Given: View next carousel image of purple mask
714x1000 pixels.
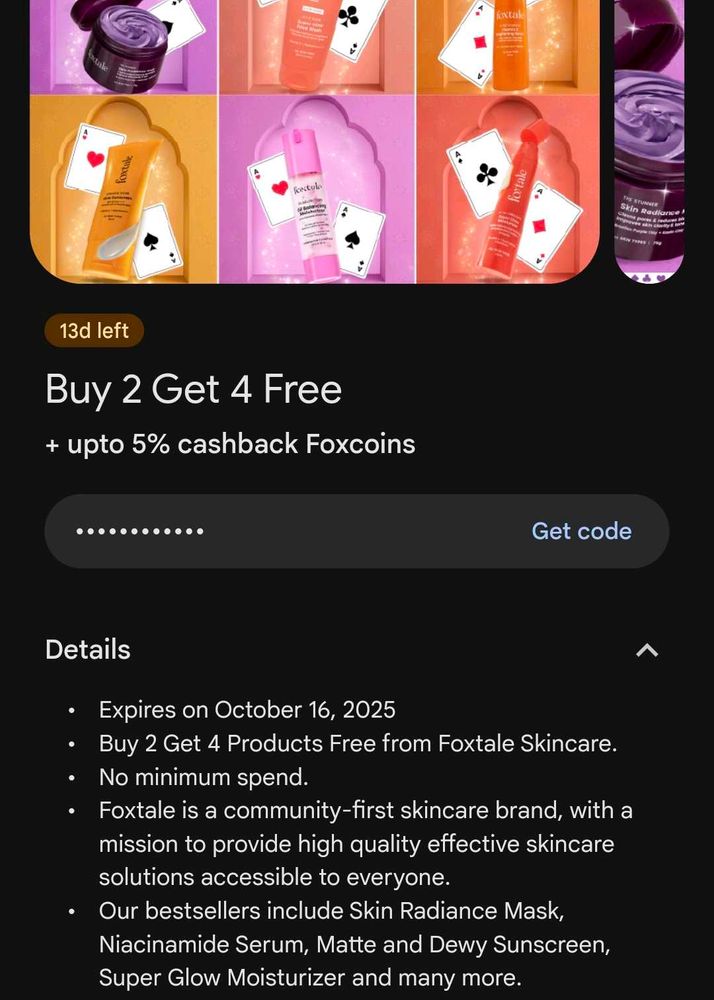Looking at the screenshot, I should coord(649,142).
